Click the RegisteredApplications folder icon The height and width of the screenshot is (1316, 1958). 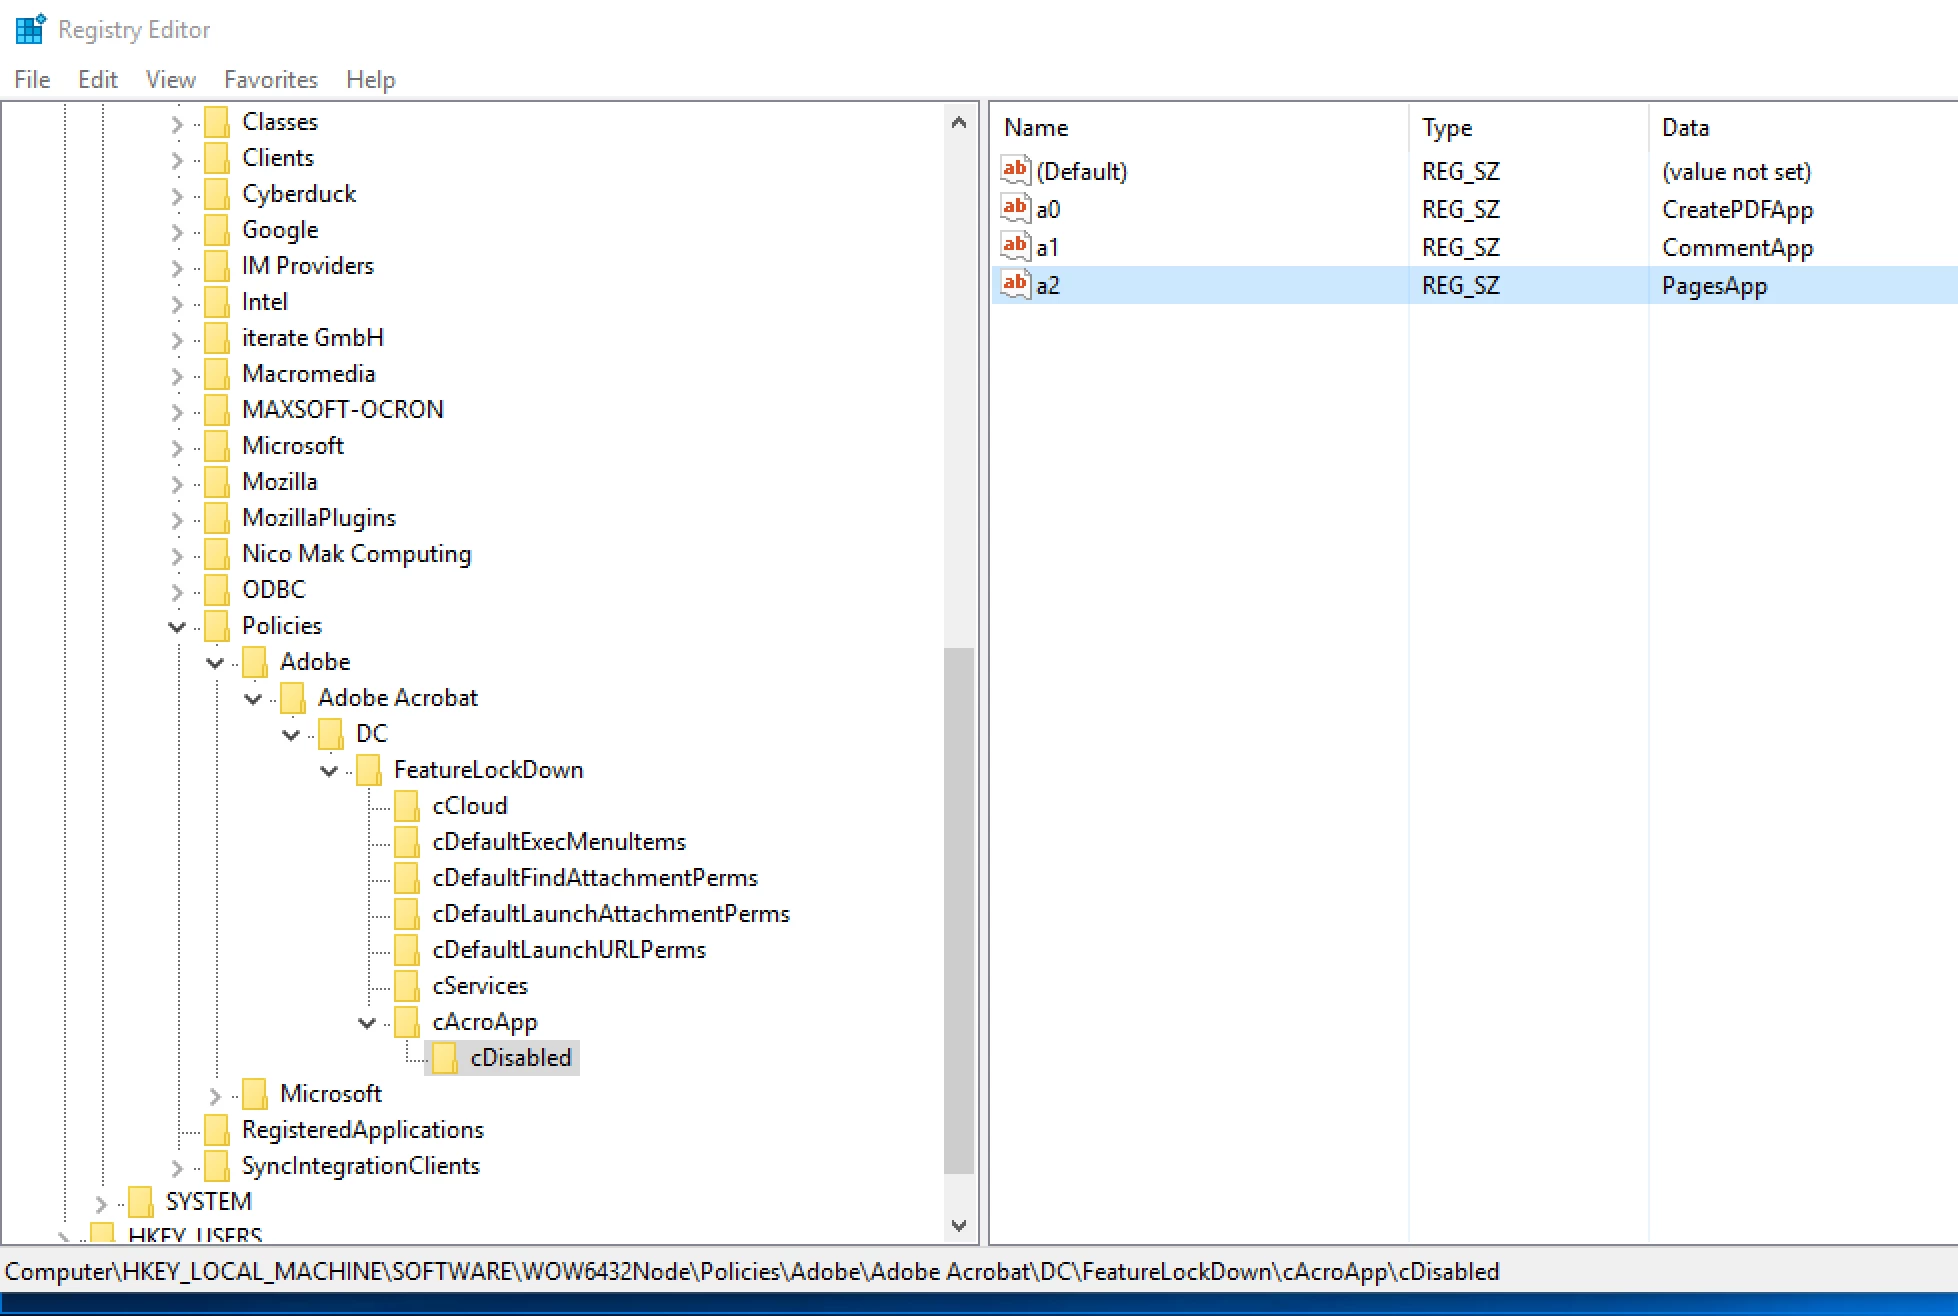(216, 1130)
